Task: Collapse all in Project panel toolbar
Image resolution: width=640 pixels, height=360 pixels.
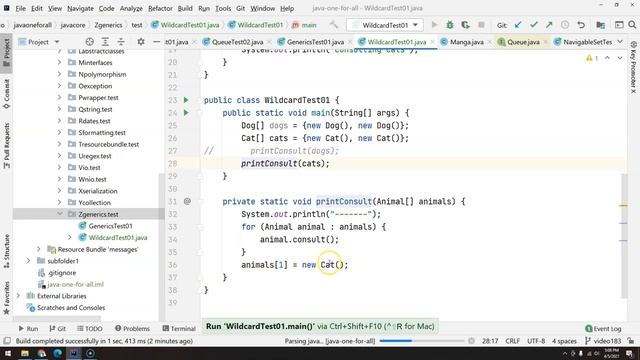Action: 121,42
